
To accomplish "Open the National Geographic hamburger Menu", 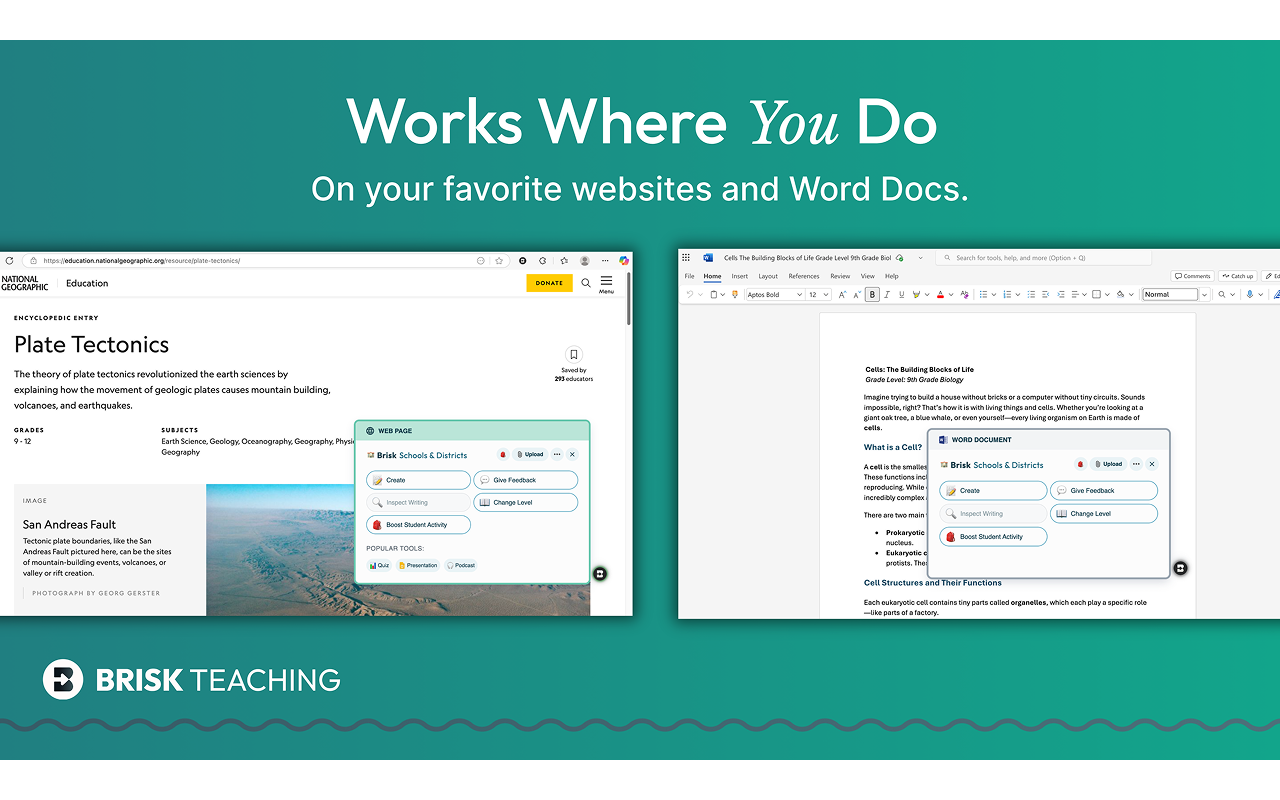I will [606, 284].
